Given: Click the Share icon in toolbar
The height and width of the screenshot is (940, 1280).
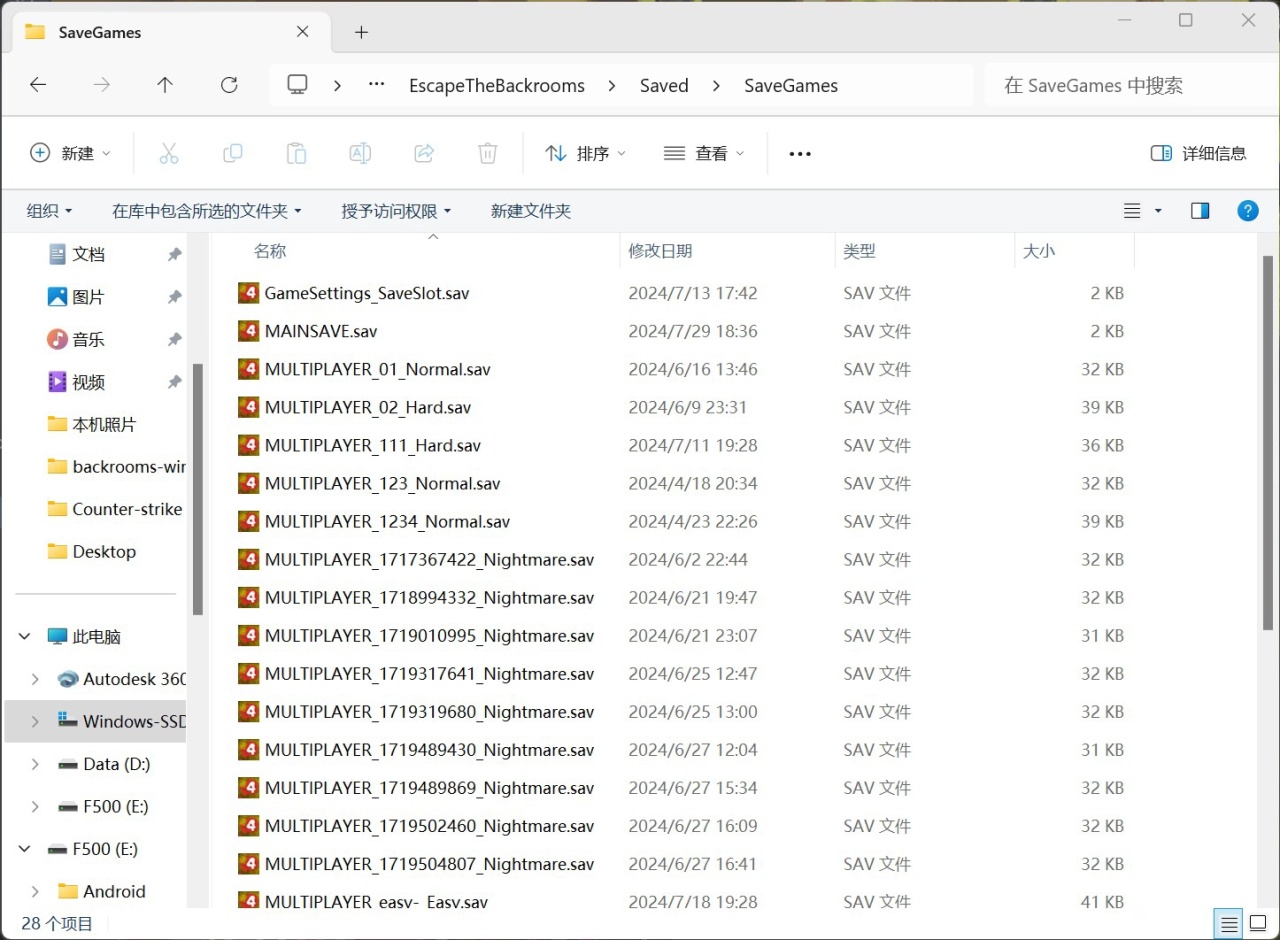Looking at the screenshot, I should [424, 153].
